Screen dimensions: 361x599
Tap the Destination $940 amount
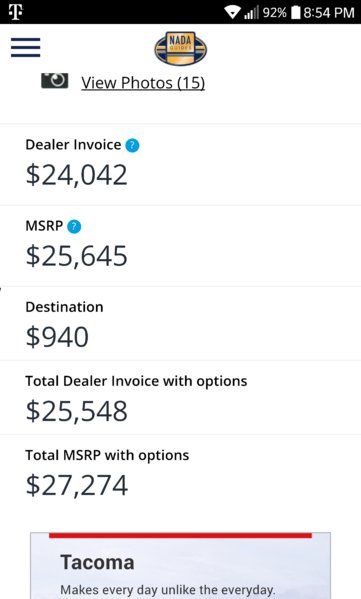click(57, 337)
